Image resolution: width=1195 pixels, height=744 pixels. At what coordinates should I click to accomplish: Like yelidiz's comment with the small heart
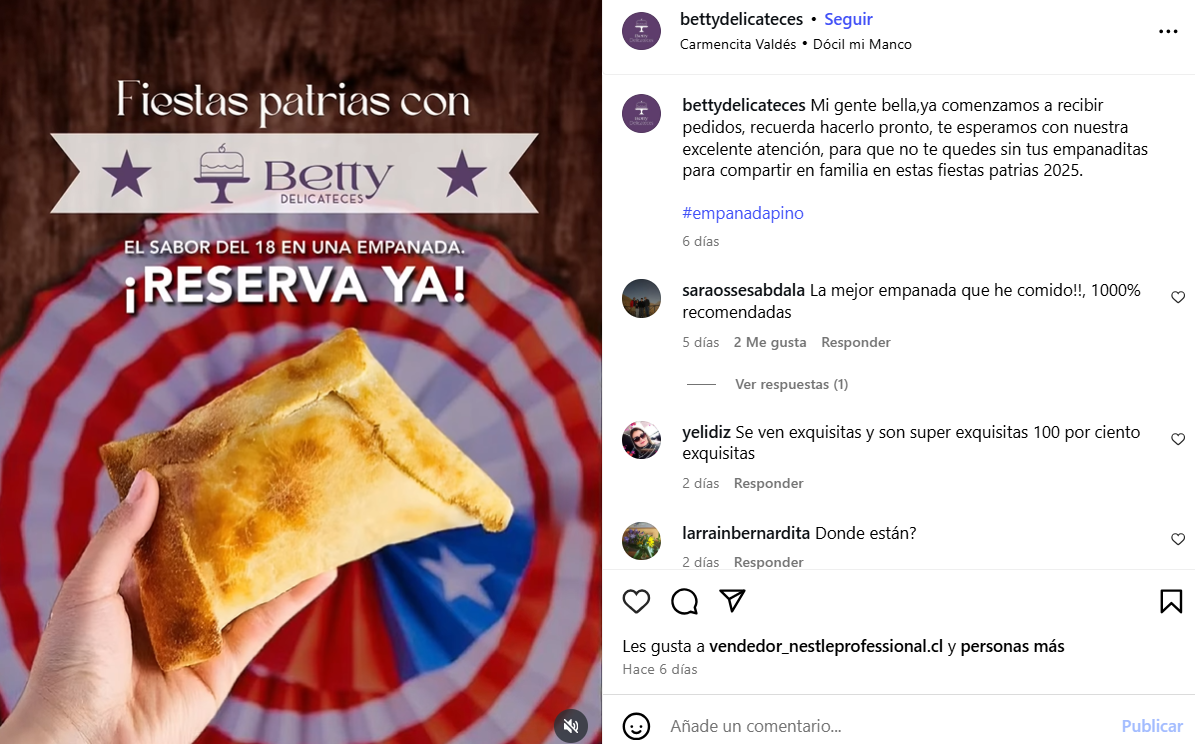[1178, 439]
